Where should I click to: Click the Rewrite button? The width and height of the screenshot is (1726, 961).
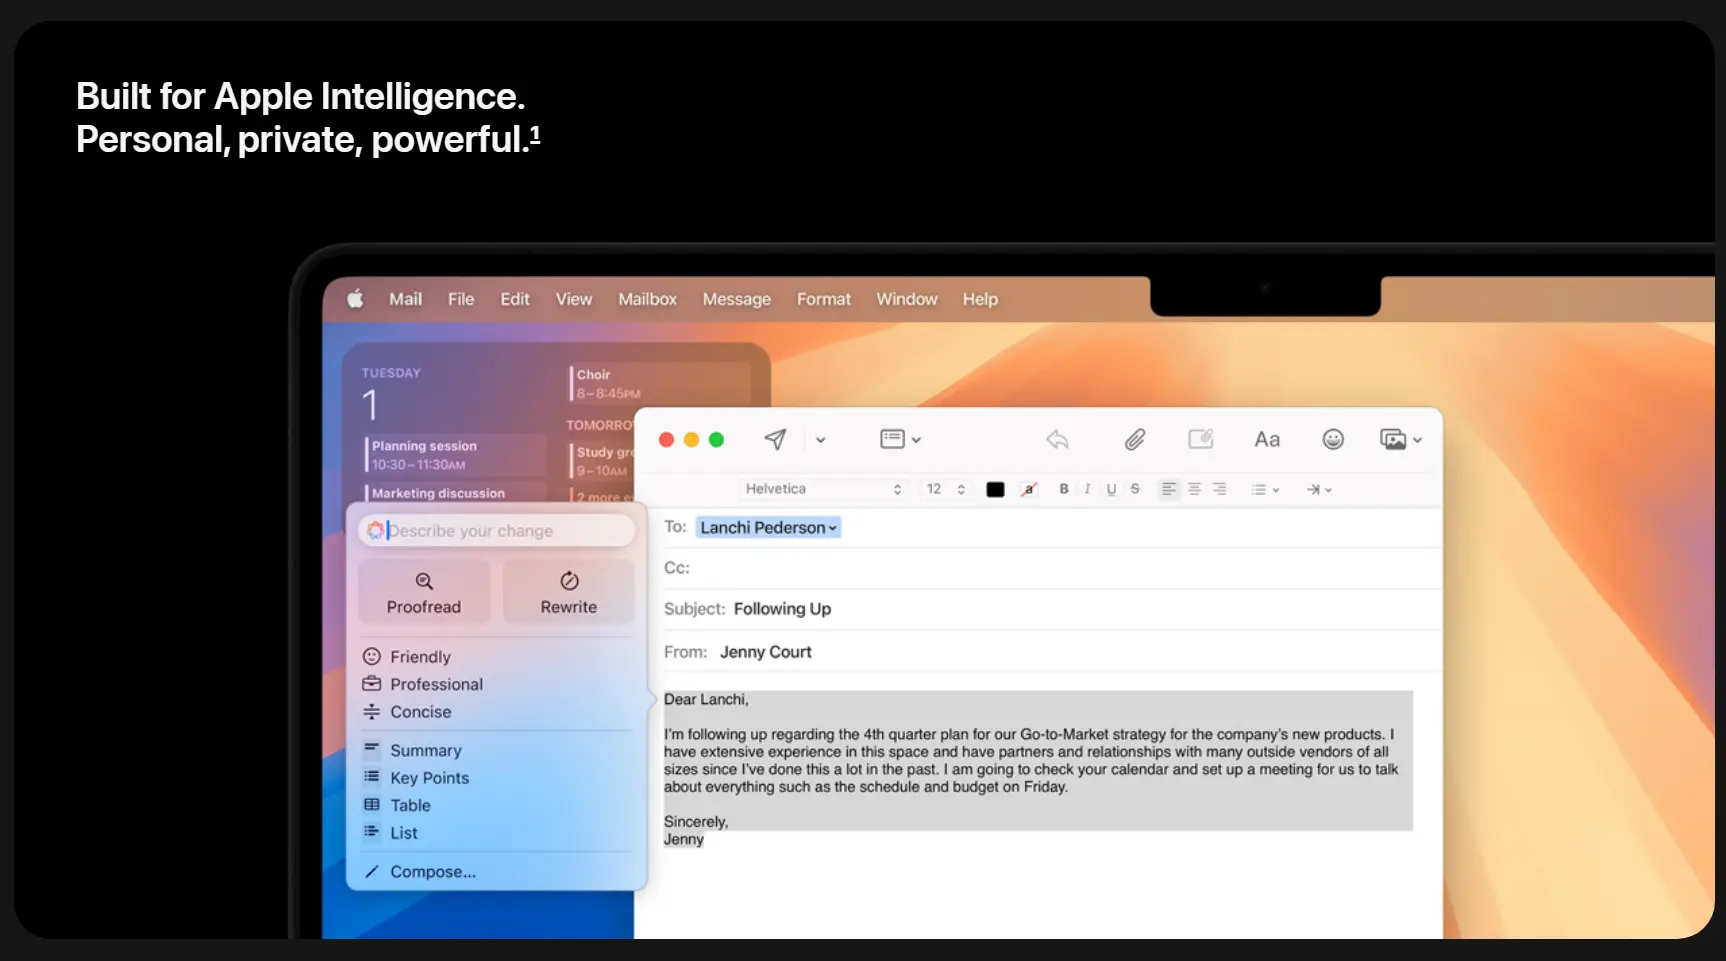coord(569,592)
